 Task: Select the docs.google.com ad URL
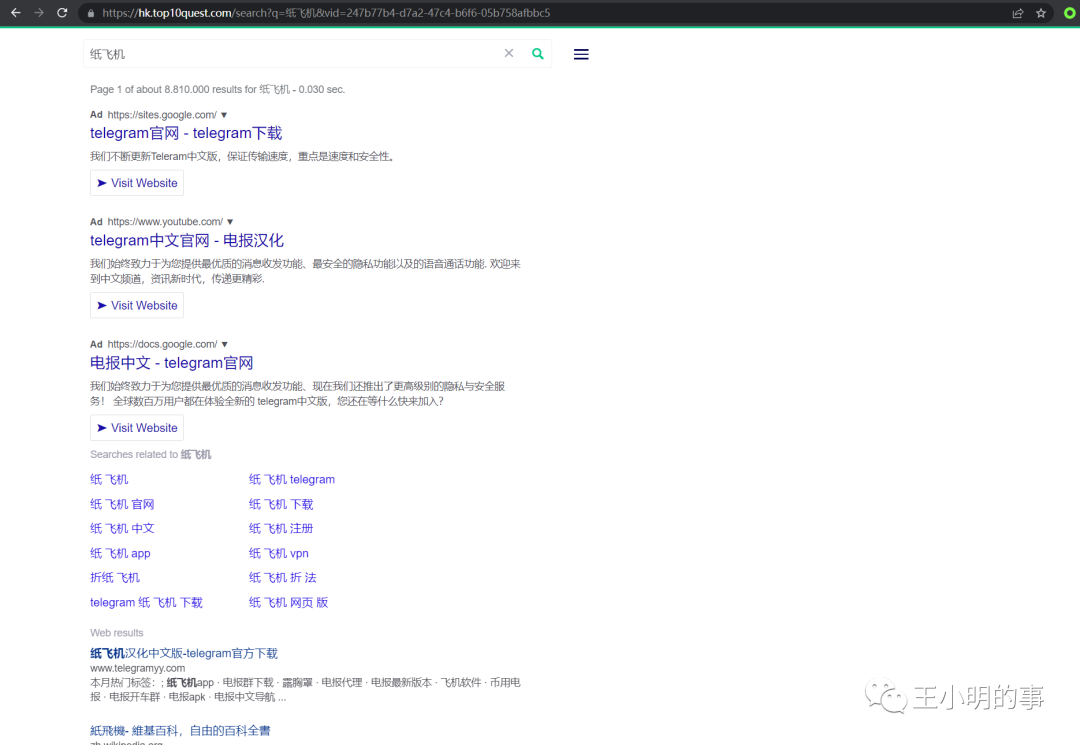coord(163,344)
